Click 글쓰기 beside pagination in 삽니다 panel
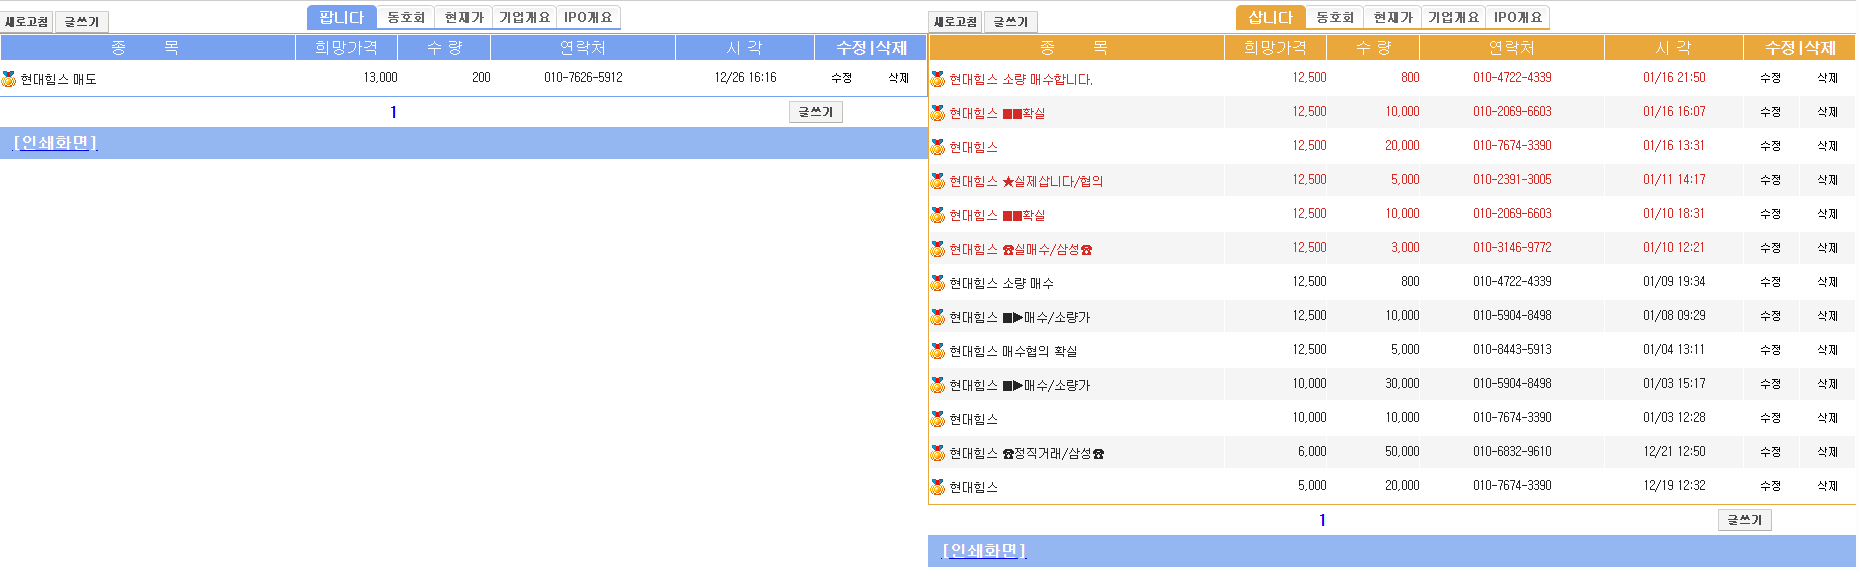Image resolution: width=1859 pixels, height=571 pixels. [1745, 520]
